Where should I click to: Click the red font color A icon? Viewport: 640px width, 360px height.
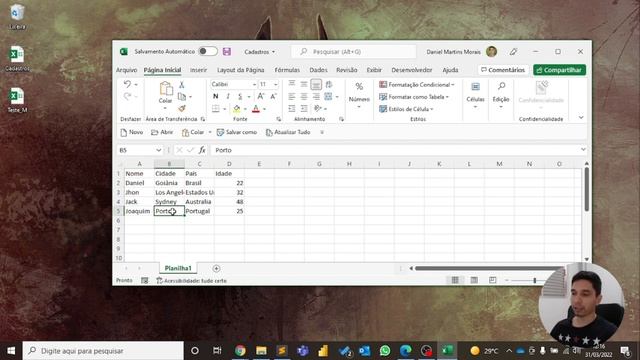[x=256, y=109]
